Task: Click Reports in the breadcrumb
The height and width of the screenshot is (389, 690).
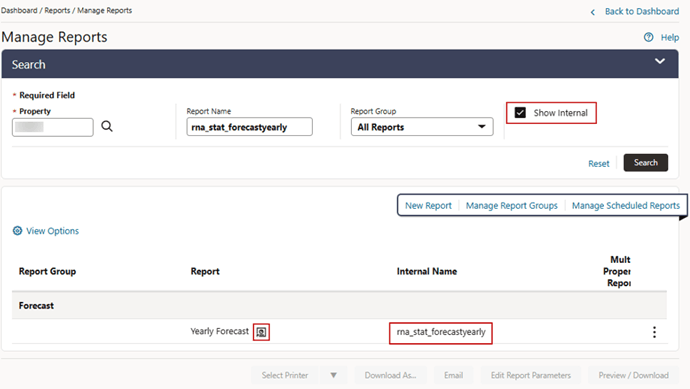Action: point(57,11)
